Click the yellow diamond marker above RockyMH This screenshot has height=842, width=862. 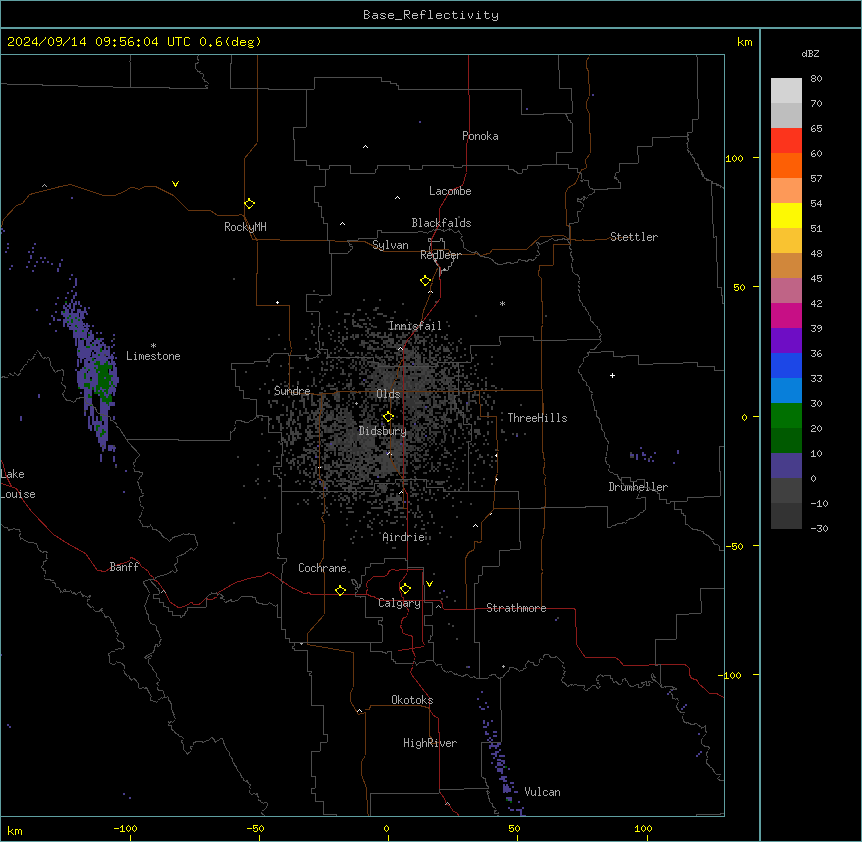pyautogui.click(x=250, y=204)
